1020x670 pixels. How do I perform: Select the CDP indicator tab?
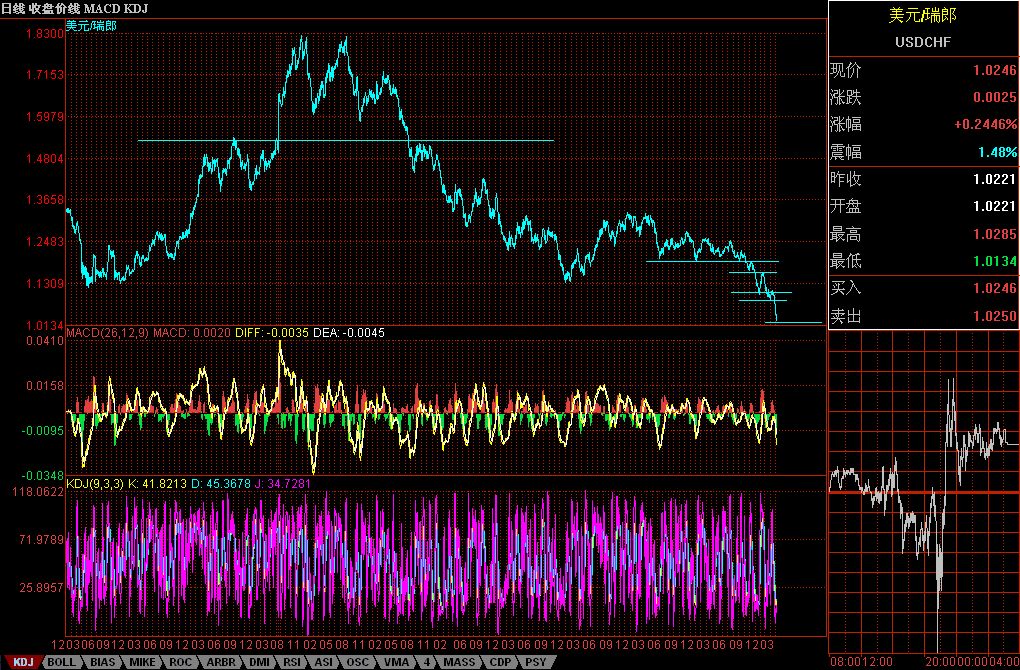[499, 662]
